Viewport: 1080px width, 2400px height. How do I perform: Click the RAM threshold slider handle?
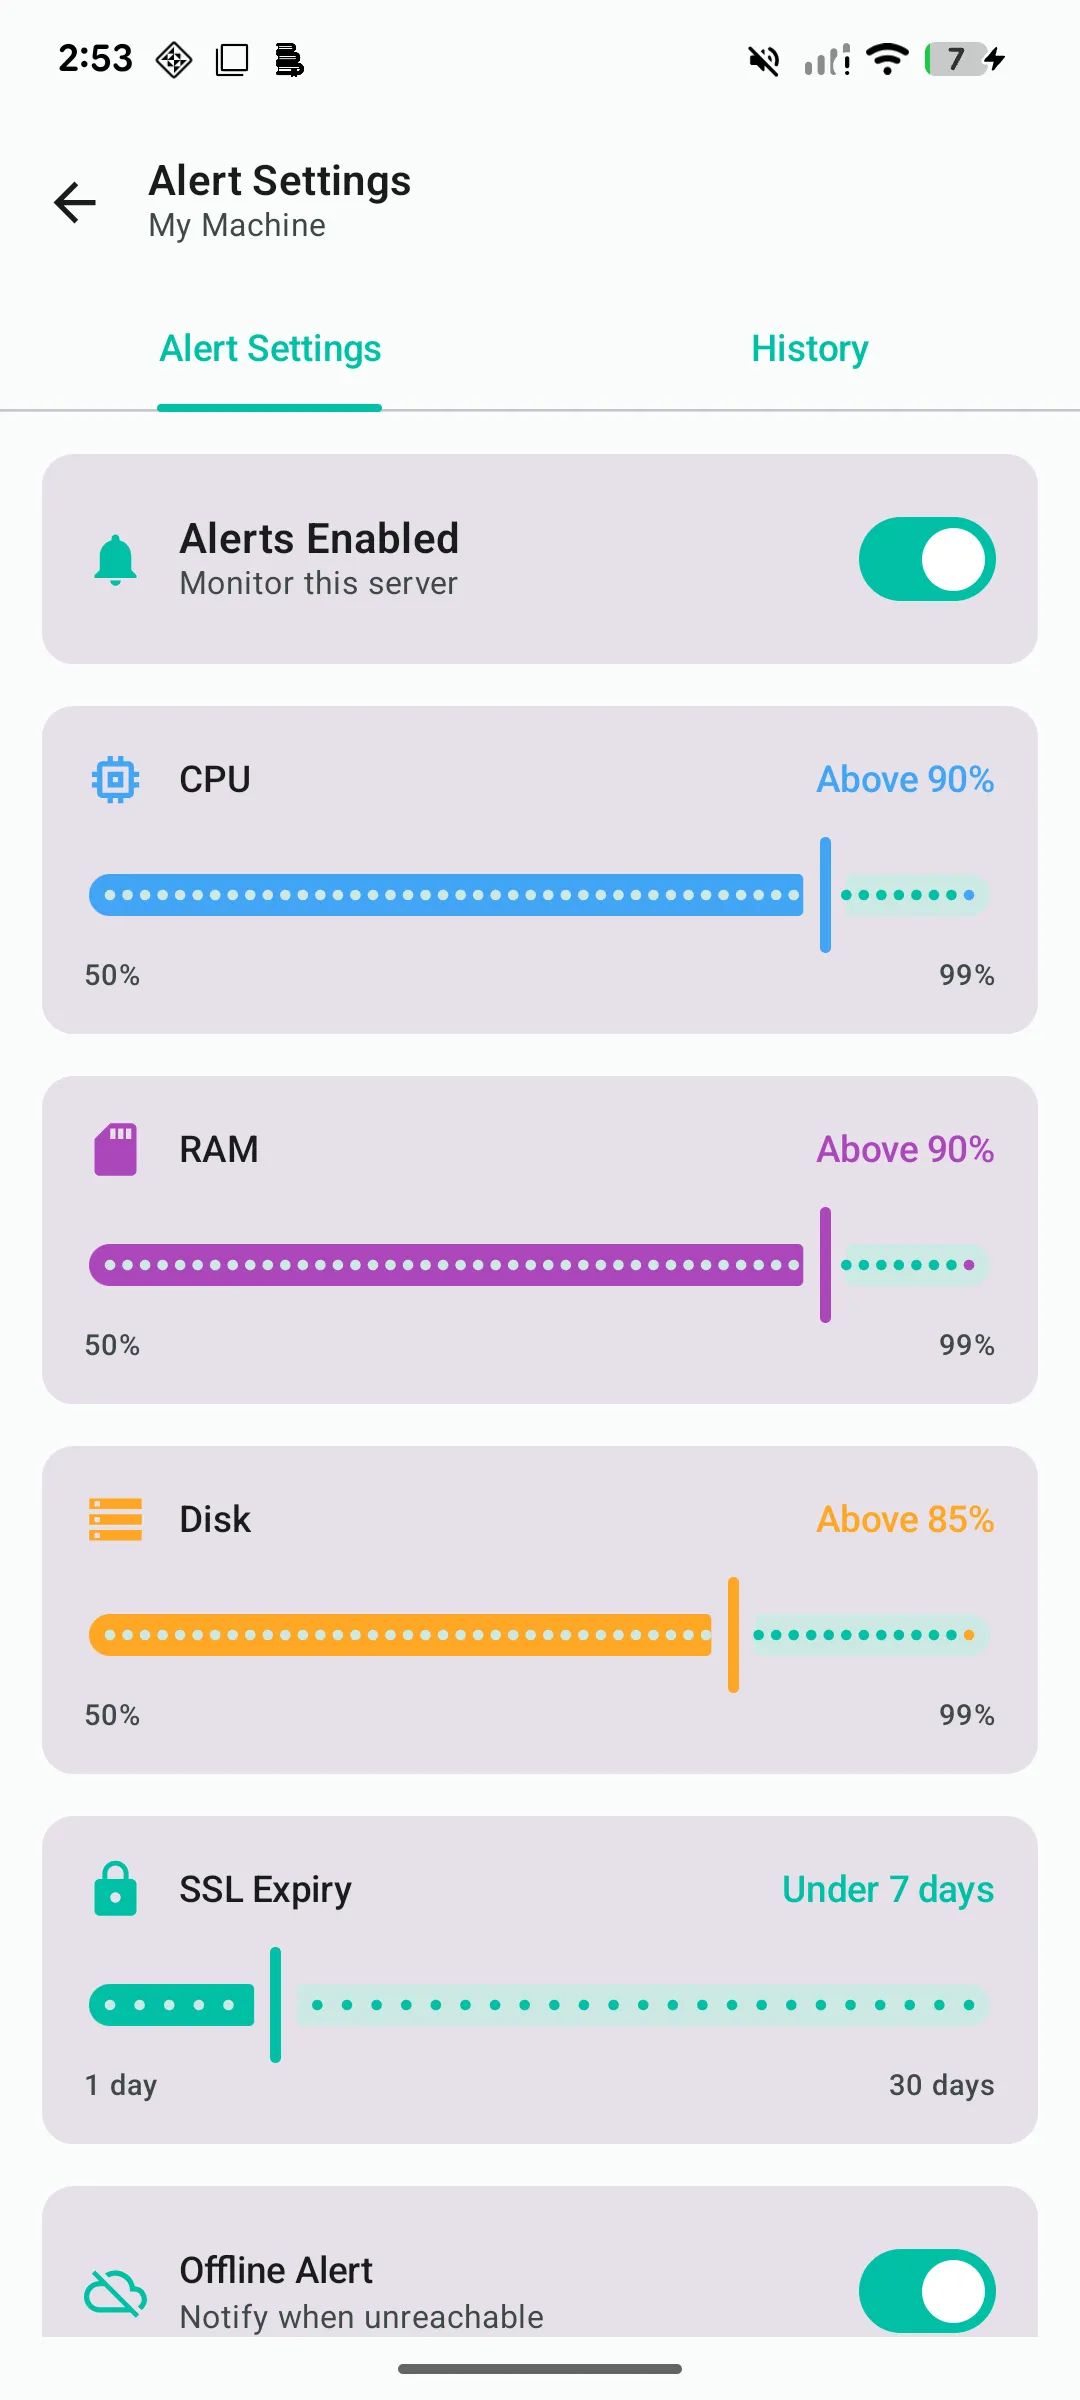(x=824, y=1263)
